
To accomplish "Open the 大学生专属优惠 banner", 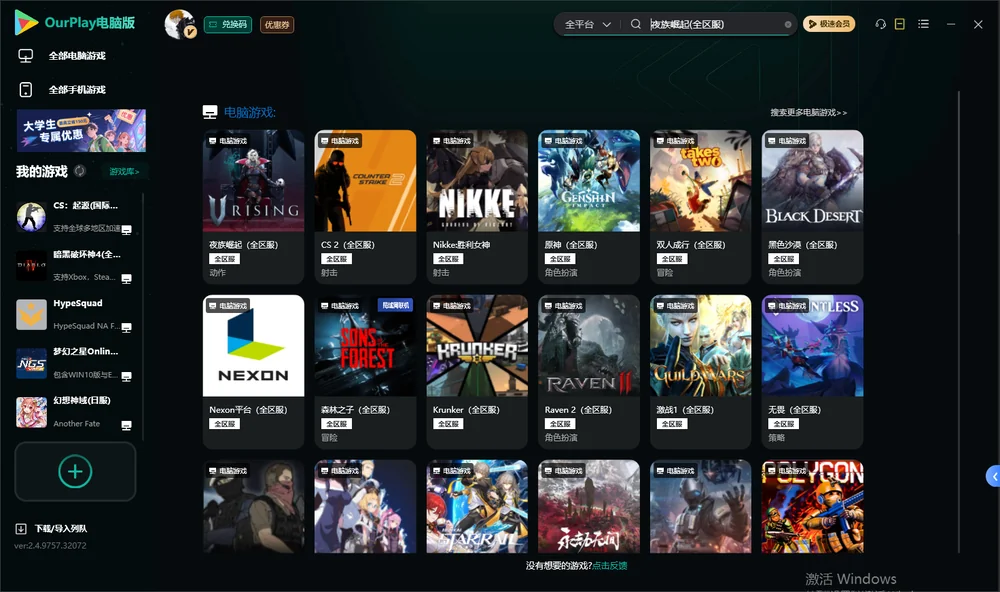I will 81,131.
